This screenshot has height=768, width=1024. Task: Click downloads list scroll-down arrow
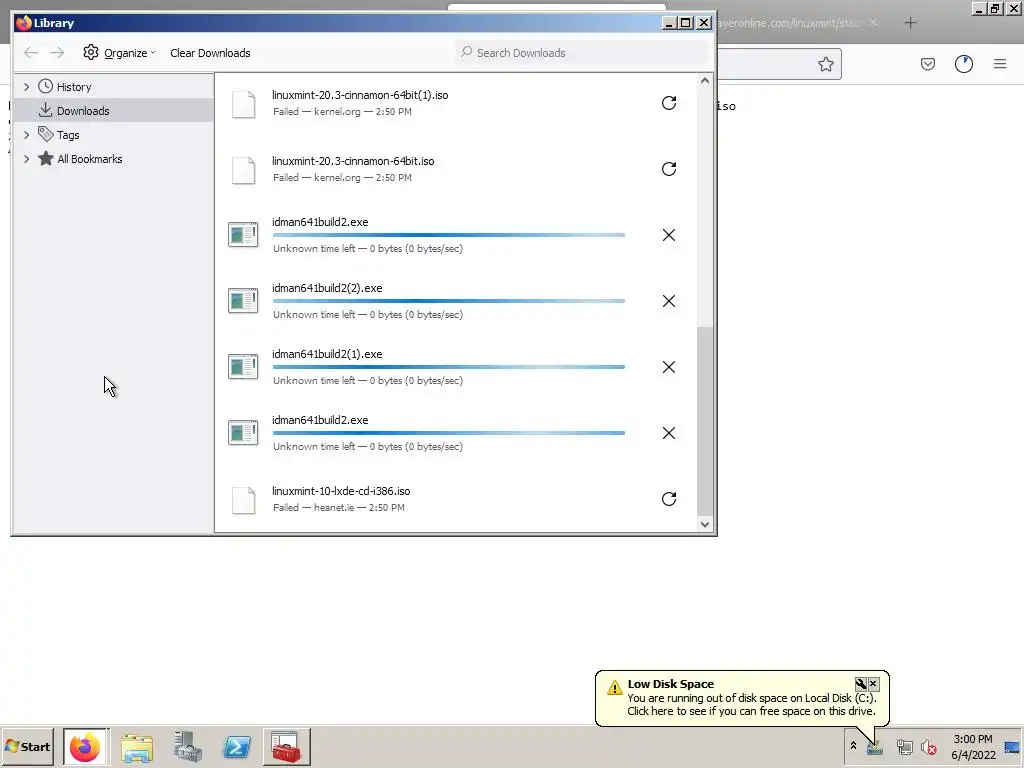tap(705, 524)
